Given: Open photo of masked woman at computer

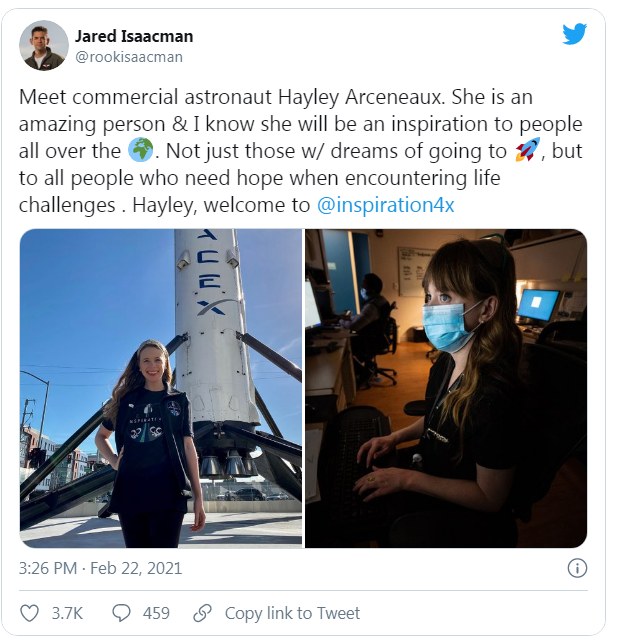Looking at the screenshot, I should point(446,388).
